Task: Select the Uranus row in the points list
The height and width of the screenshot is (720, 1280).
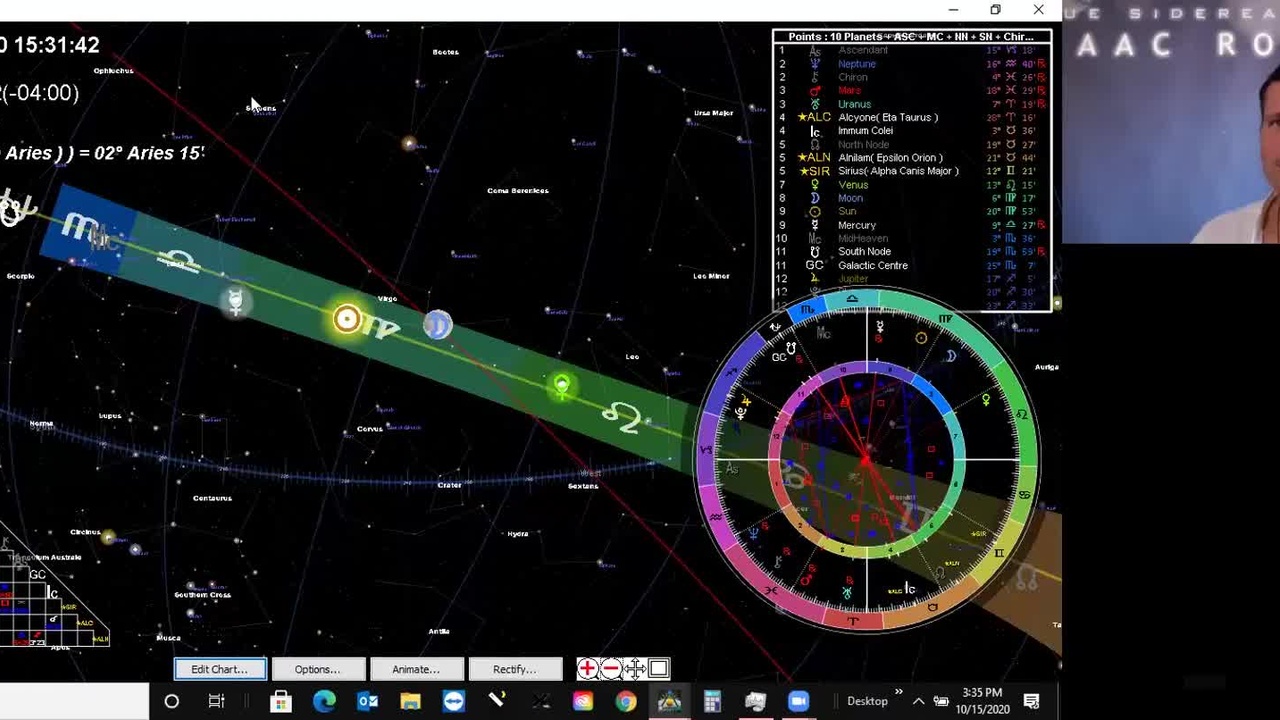Action: click(911, 104)
